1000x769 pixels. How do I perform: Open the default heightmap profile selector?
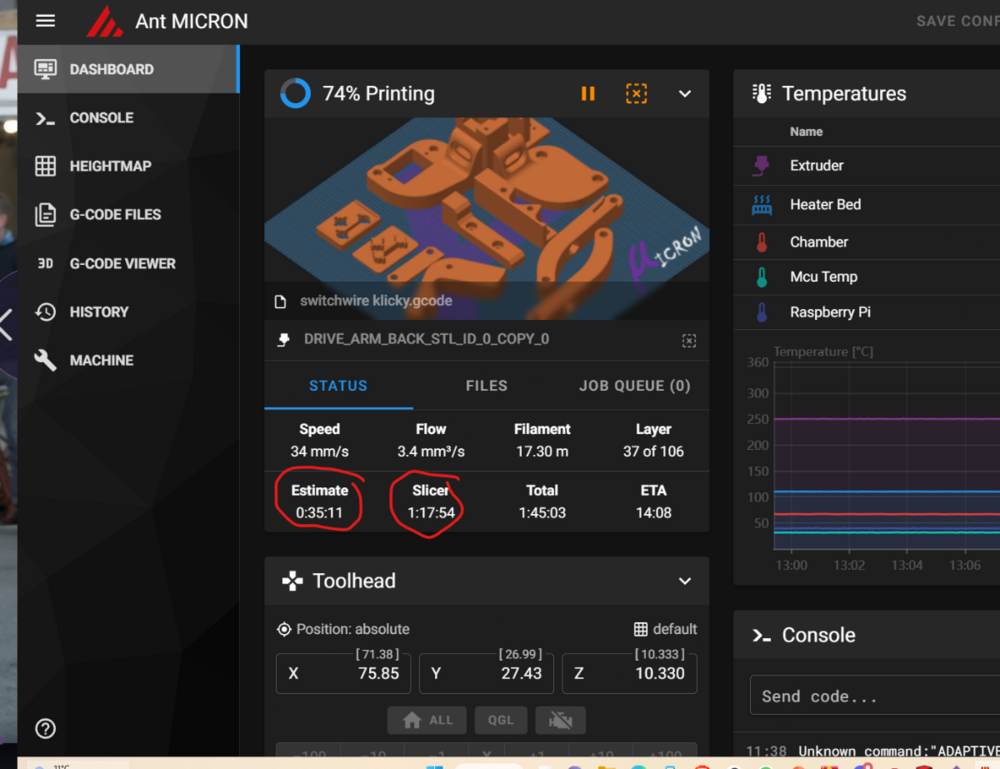pyautogui.click(x=665, y=629)
